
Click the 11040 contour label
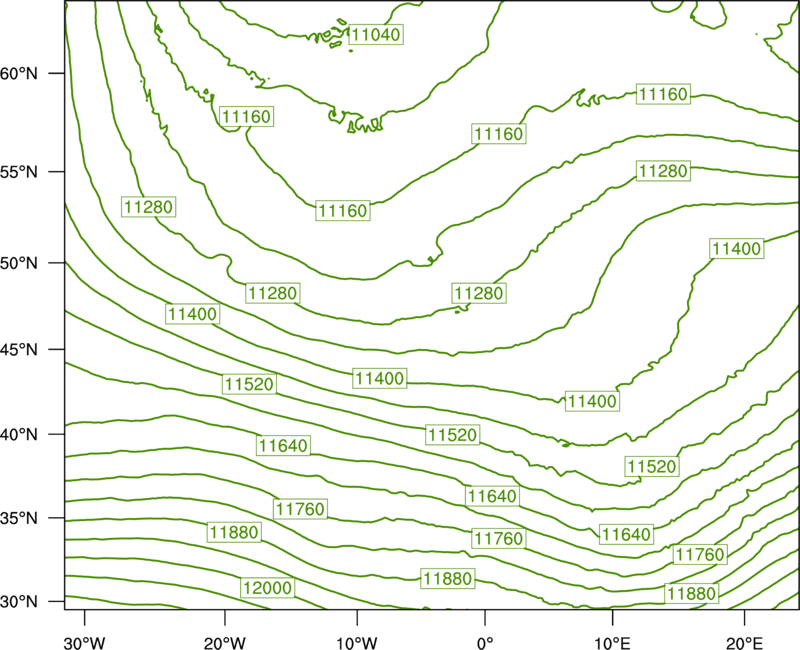coord(376,35)
